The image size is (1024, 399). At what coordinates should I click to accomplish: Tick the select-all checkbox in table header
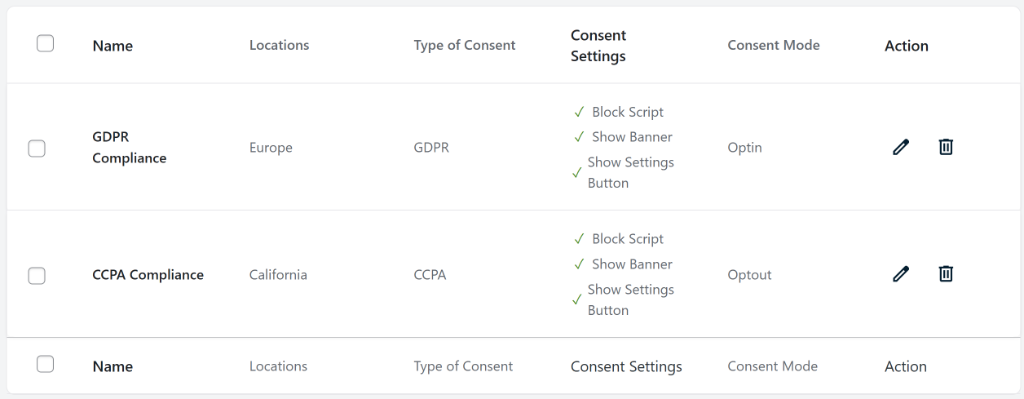point(45,44)
